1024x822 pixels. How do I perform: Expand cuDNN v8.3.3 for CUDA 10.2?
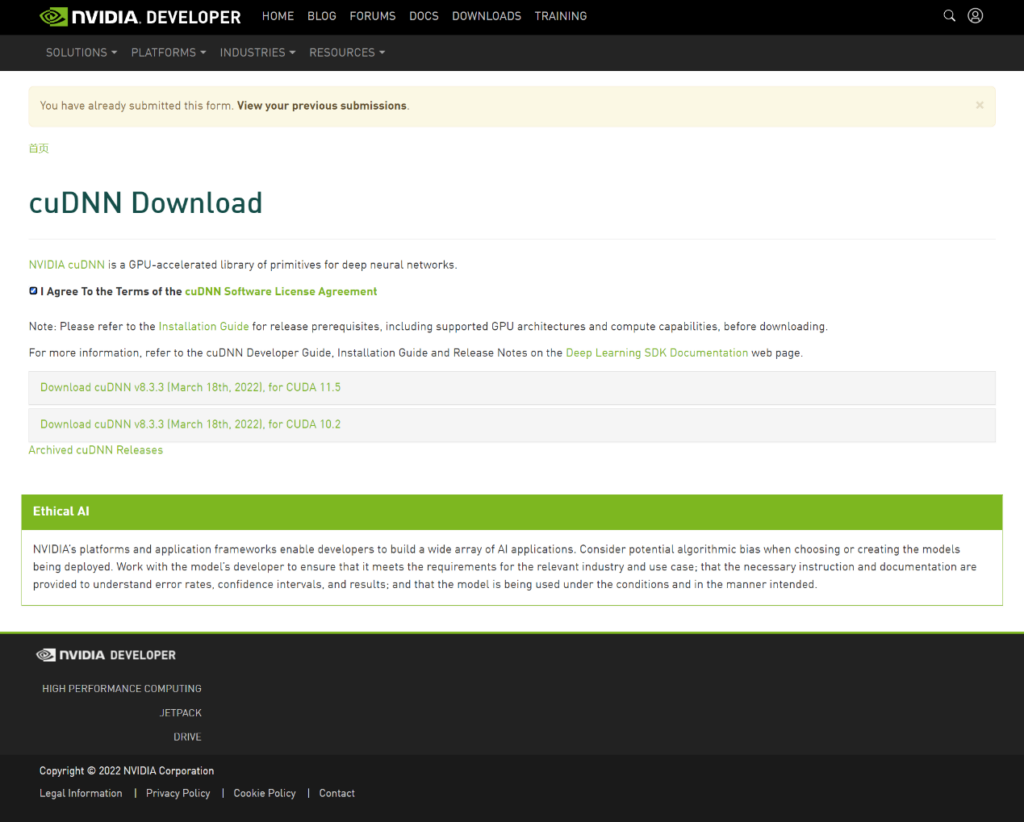coord(190,424)
